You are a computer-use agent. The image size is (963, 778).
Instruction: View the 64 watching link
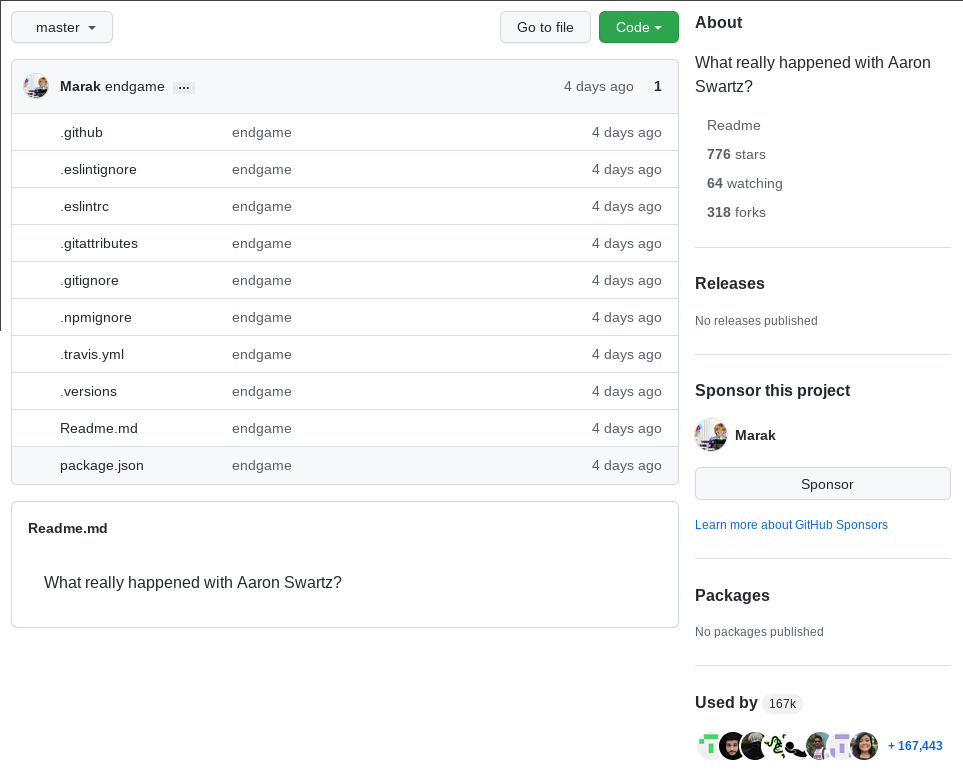tap(744, 183)
